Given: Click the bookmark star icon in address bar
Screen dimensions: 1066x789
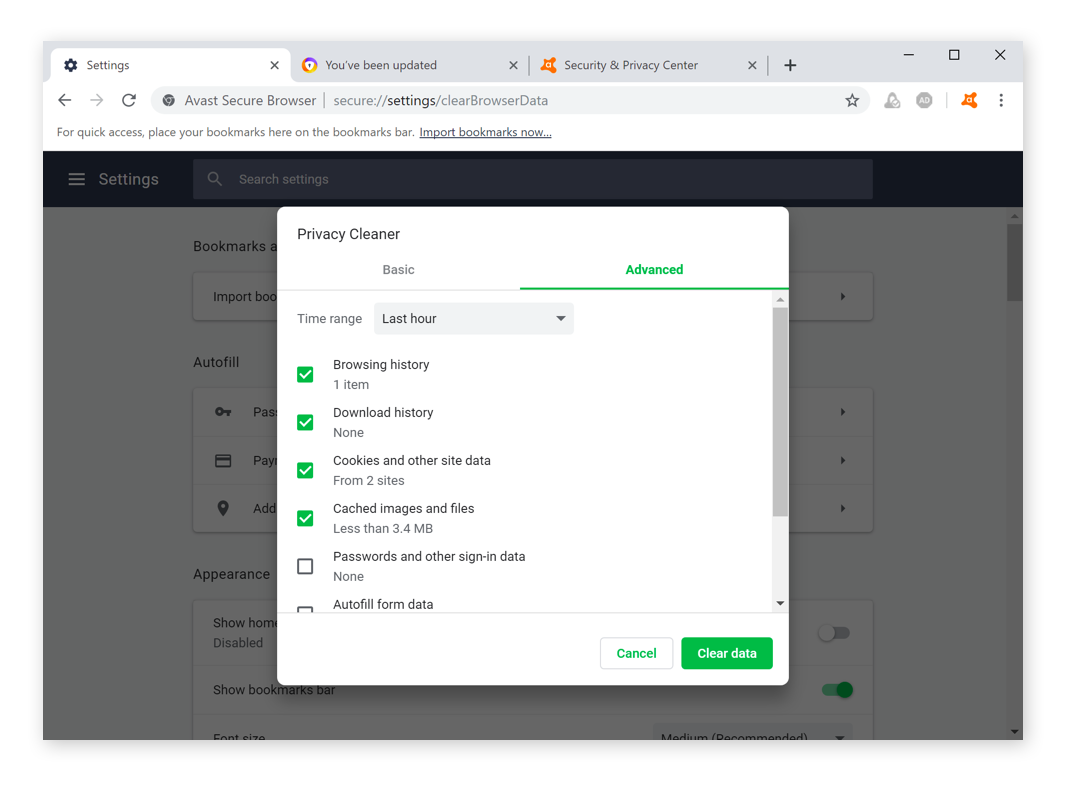Looking at the screenshot, I should [852, 100].
